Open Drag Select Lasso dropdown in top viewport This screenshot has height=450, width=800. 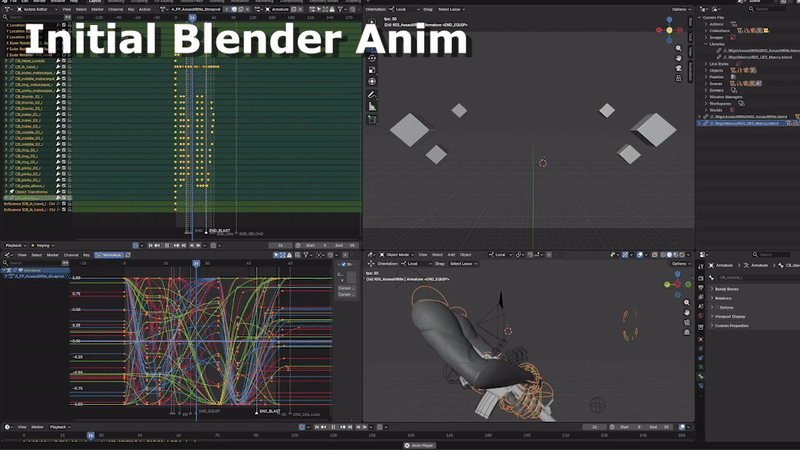pos(452,9)
